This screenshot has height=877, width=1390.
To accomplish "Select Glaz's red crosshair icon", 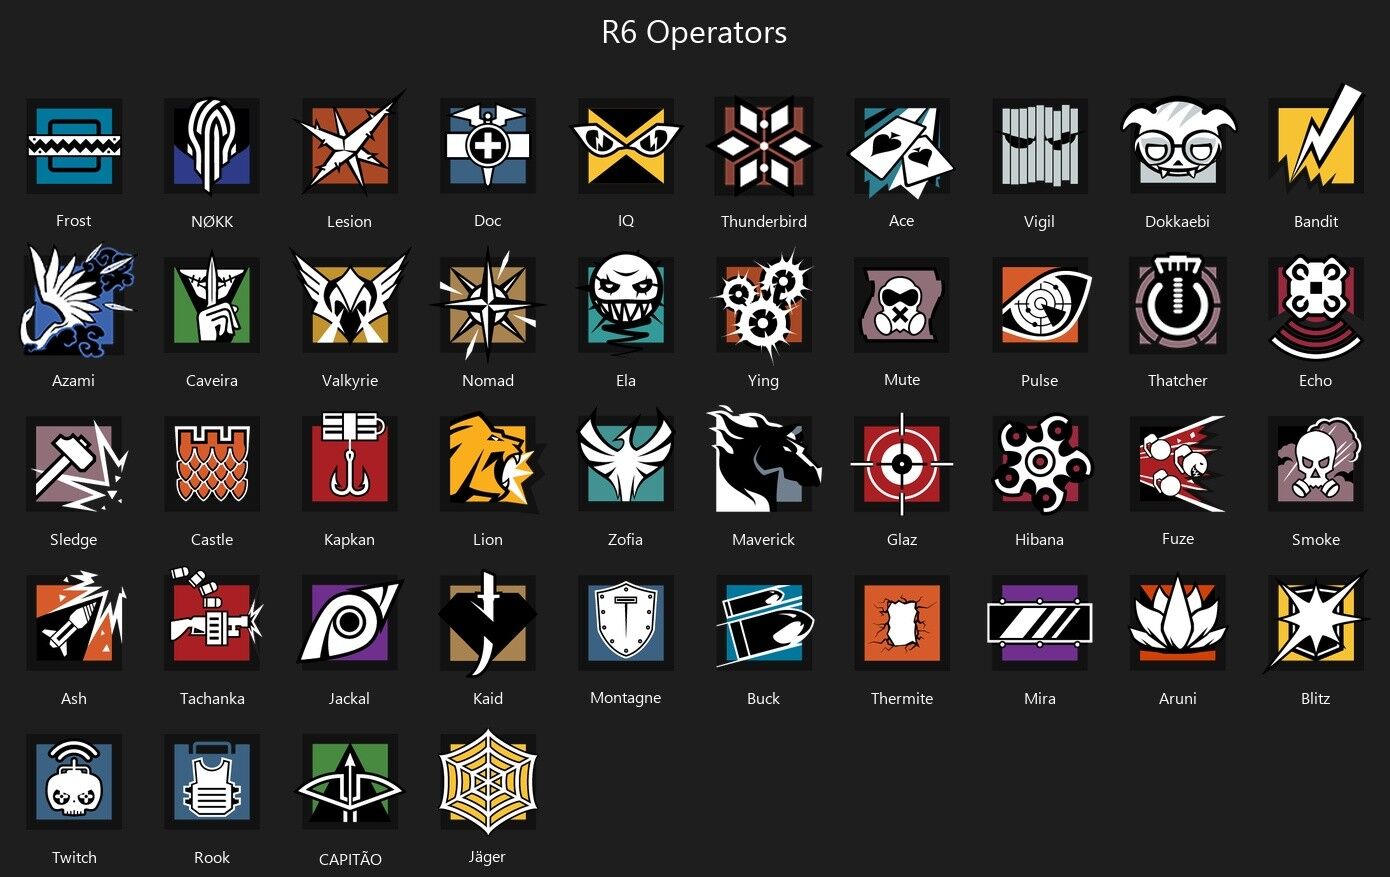I will point(902,464).
